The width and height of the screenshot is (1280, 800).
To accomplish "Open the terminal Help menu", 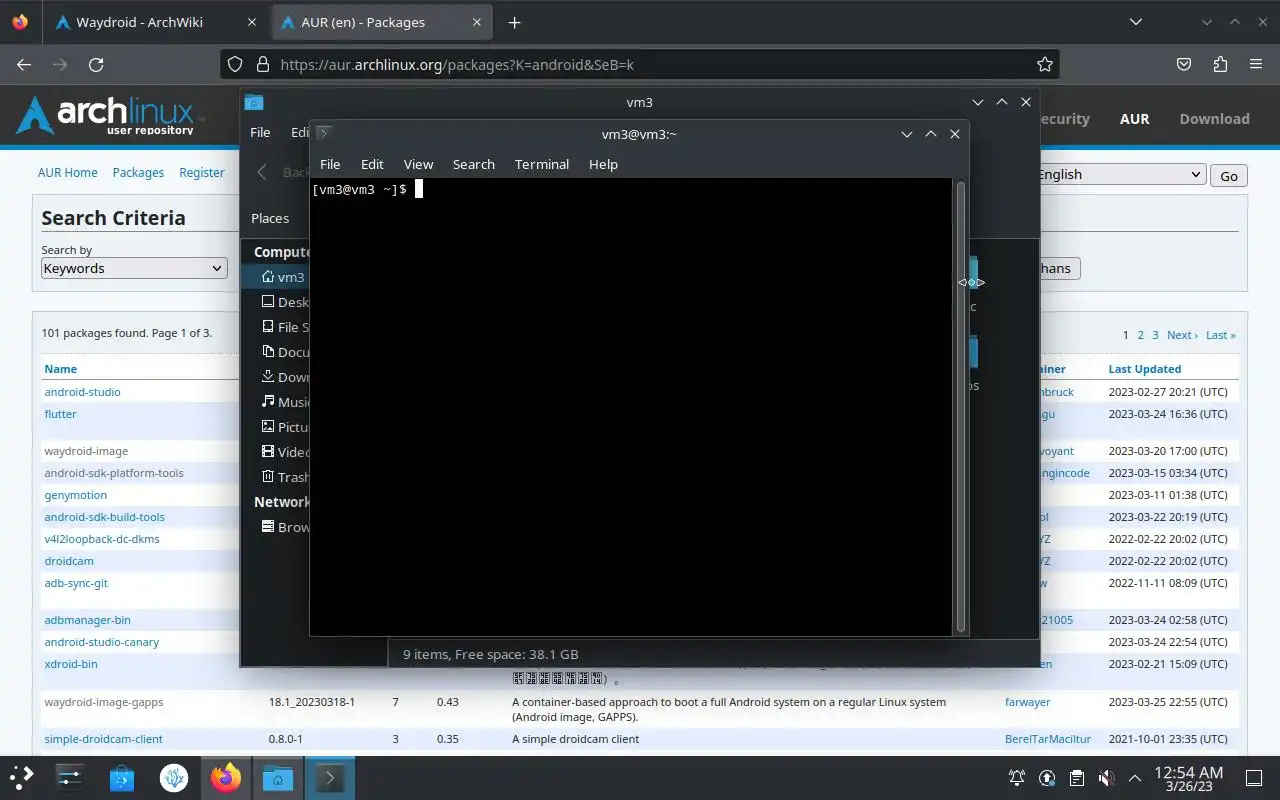I will (x=603, y=164).
